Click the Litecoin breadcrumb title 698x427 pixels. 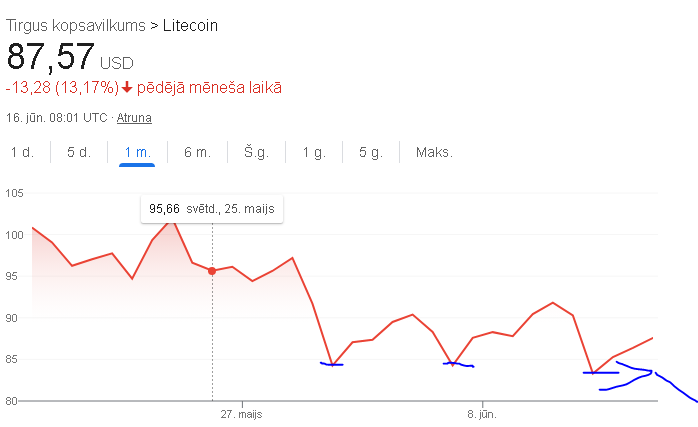190,25
